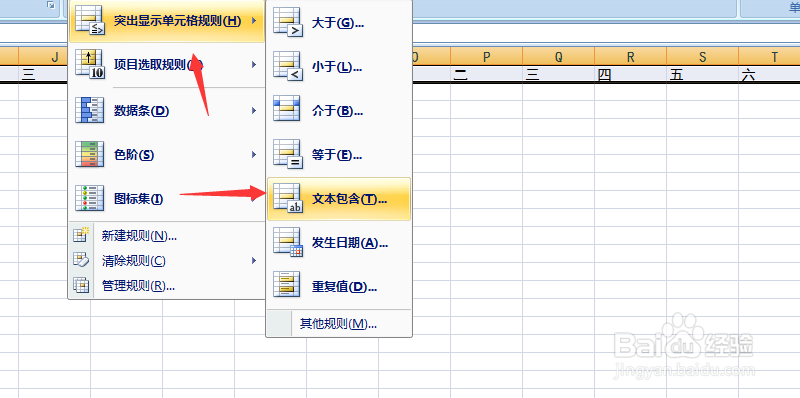Click the cell containing 五 in column S
This screenshot has height=398, width=800.
702,74
